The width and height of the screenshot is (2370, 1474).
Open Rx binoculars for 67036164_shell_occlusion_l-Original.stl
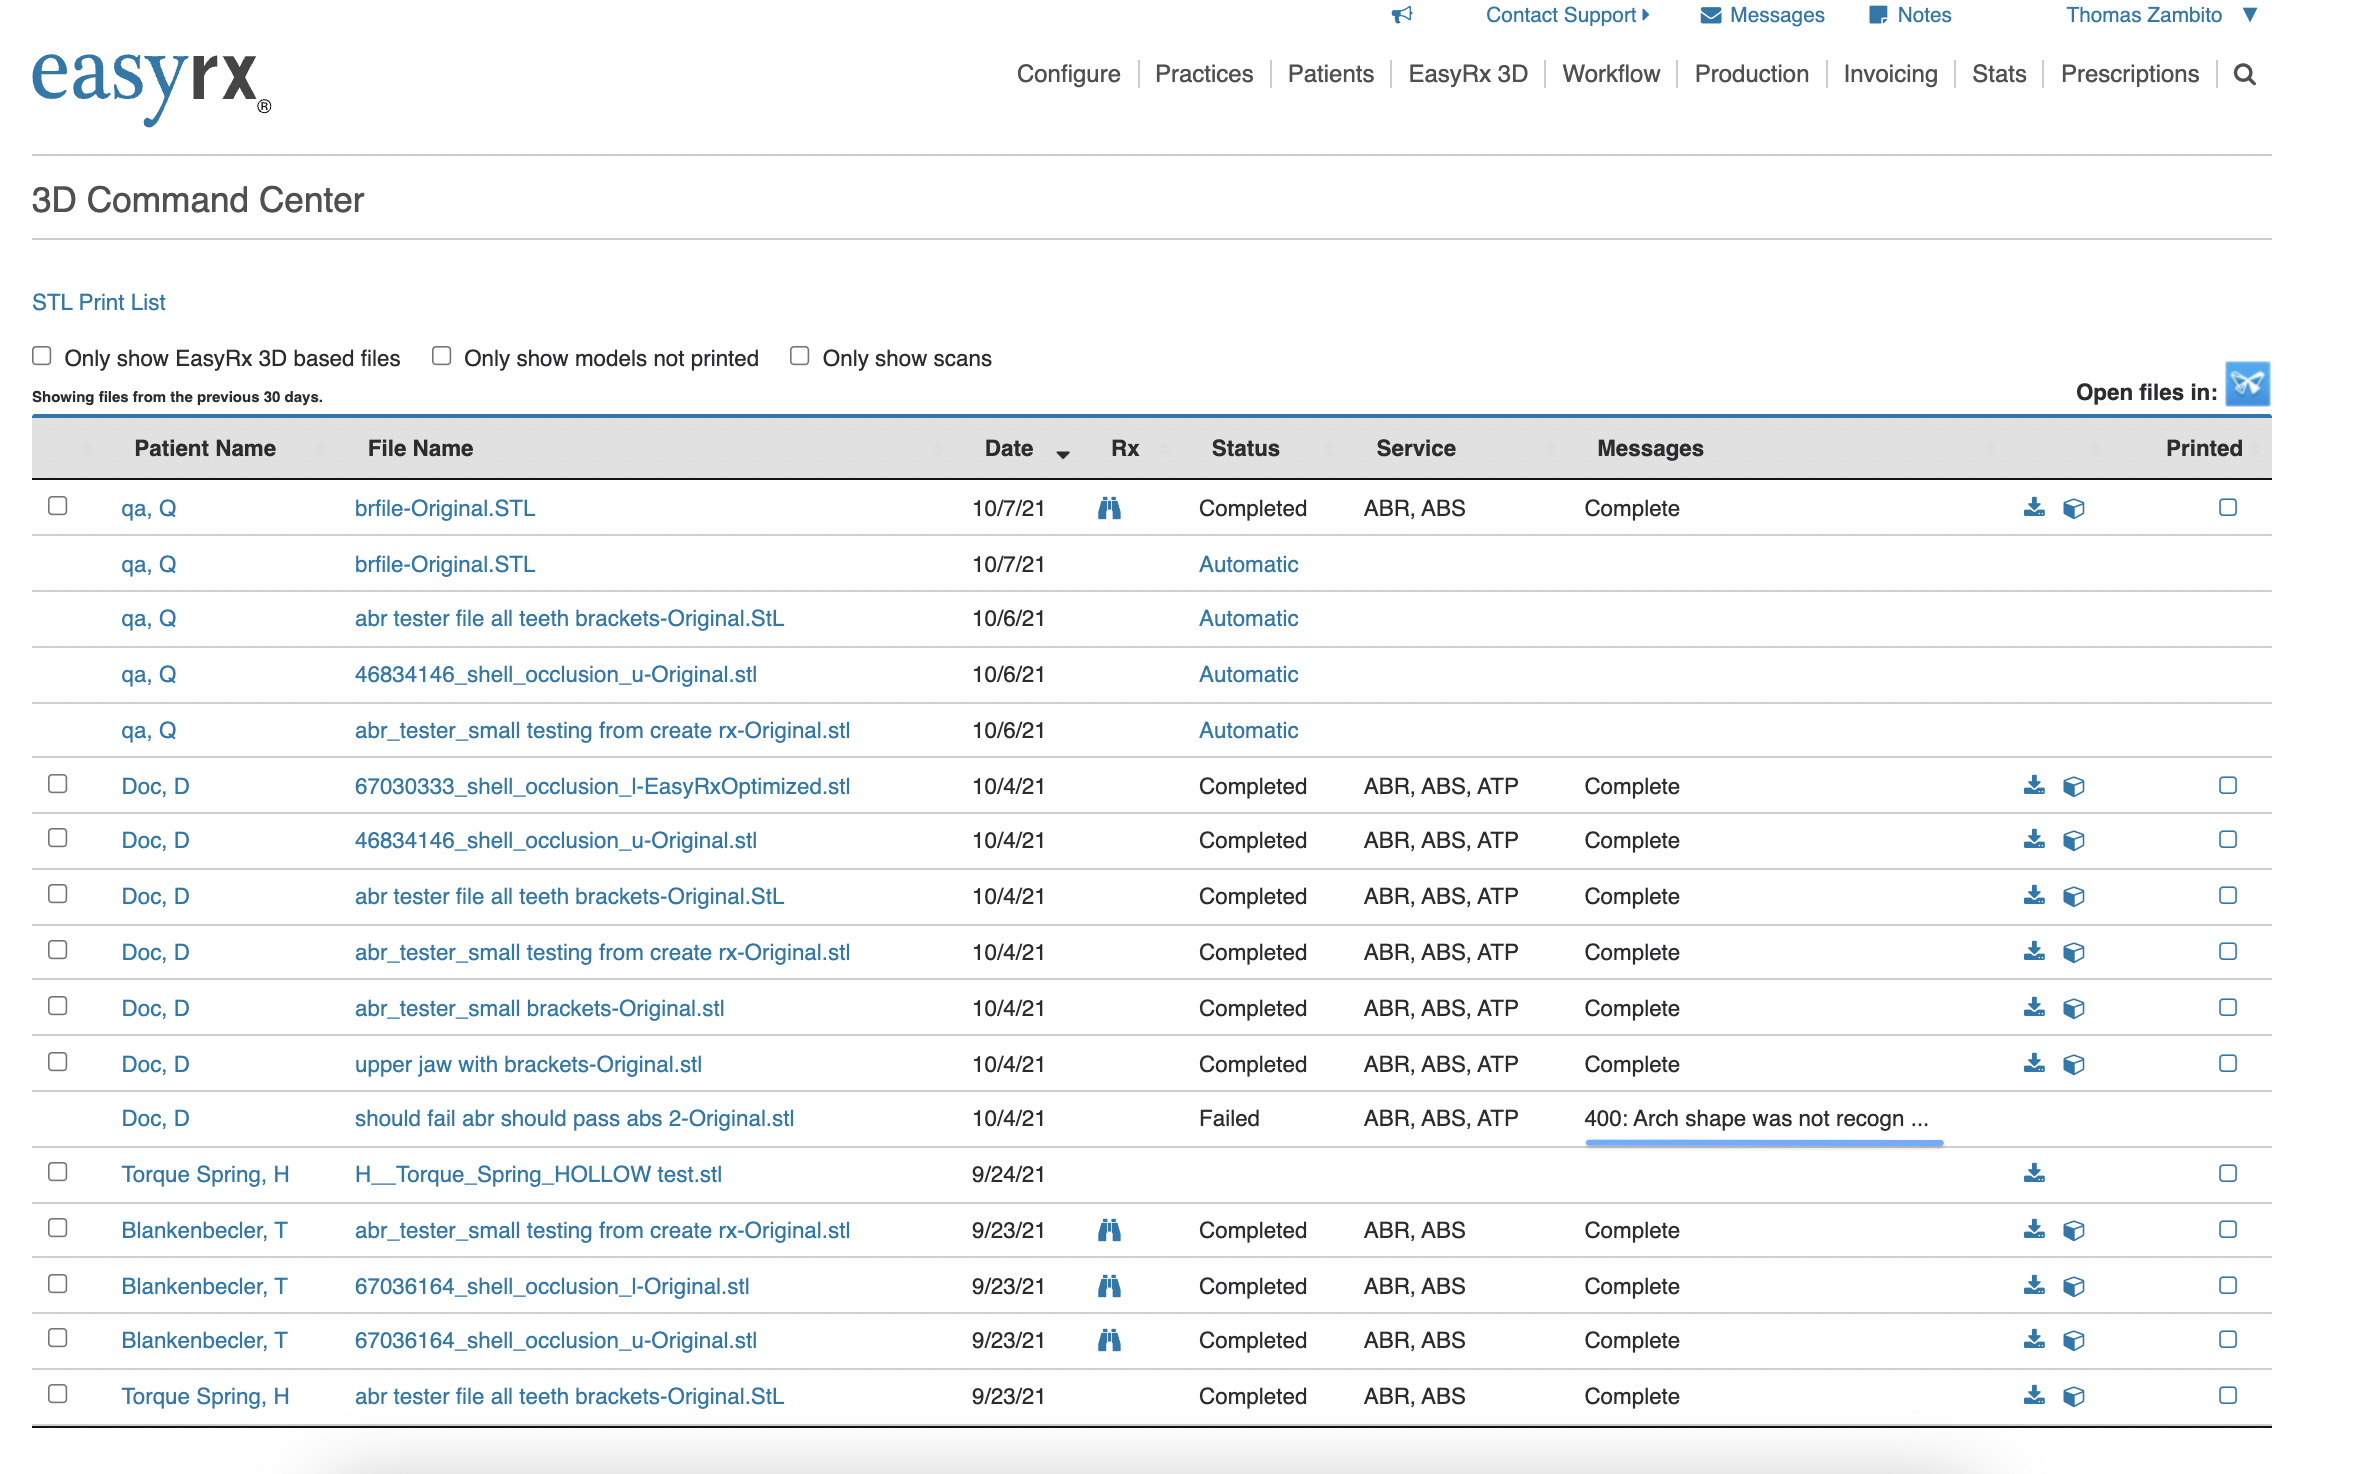1109,1286
